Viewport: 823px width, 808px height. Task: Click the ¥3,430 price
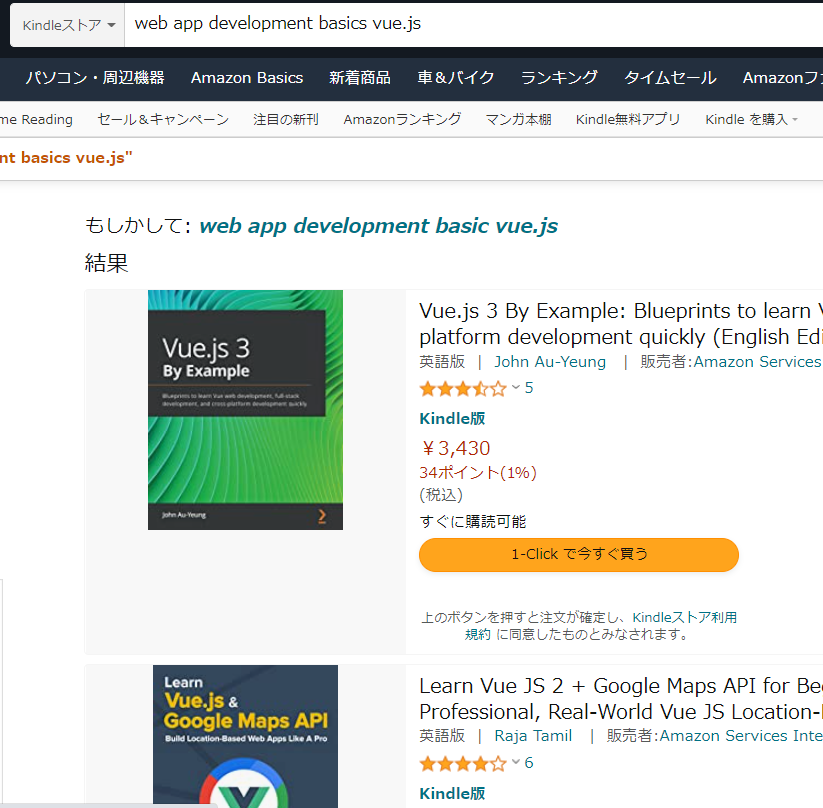click(x=455, y=448)
